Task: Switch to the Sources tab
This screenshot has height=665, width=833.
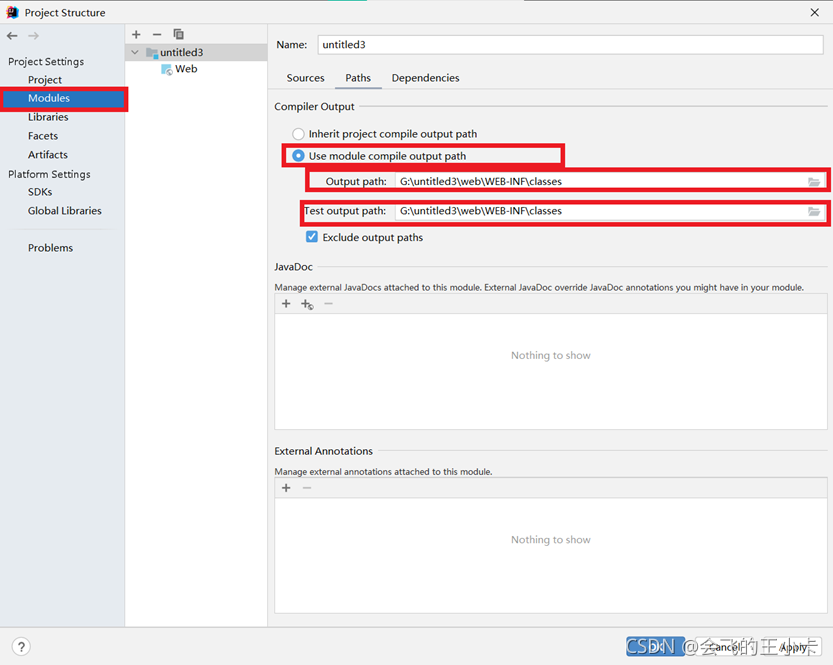Action: [305, 78]
